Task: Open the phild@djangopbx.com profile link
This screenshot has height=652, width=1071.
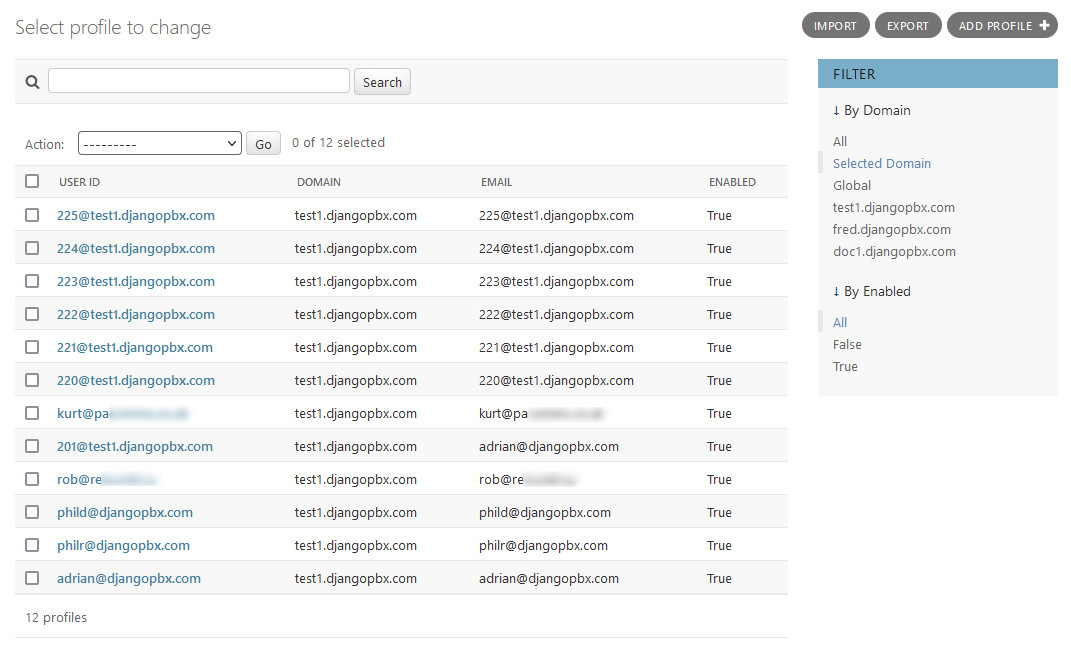Action: (x=124, y=512)
